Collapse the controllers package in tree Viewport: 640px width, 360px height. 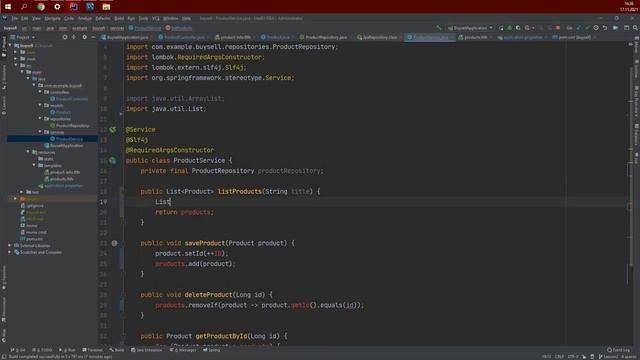pyautogui.click(x=40, y=92)
